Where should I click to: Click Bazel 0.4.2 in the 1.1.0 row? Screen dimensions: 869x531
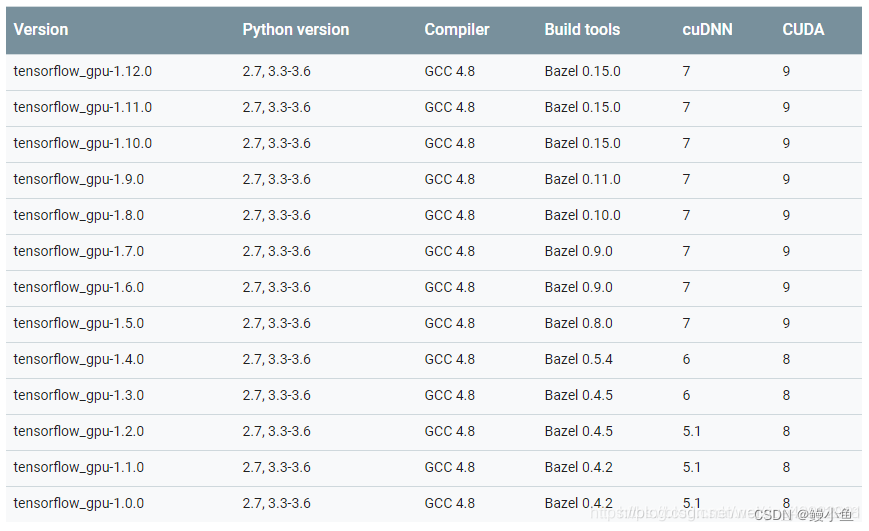click(x=579, y=468)
